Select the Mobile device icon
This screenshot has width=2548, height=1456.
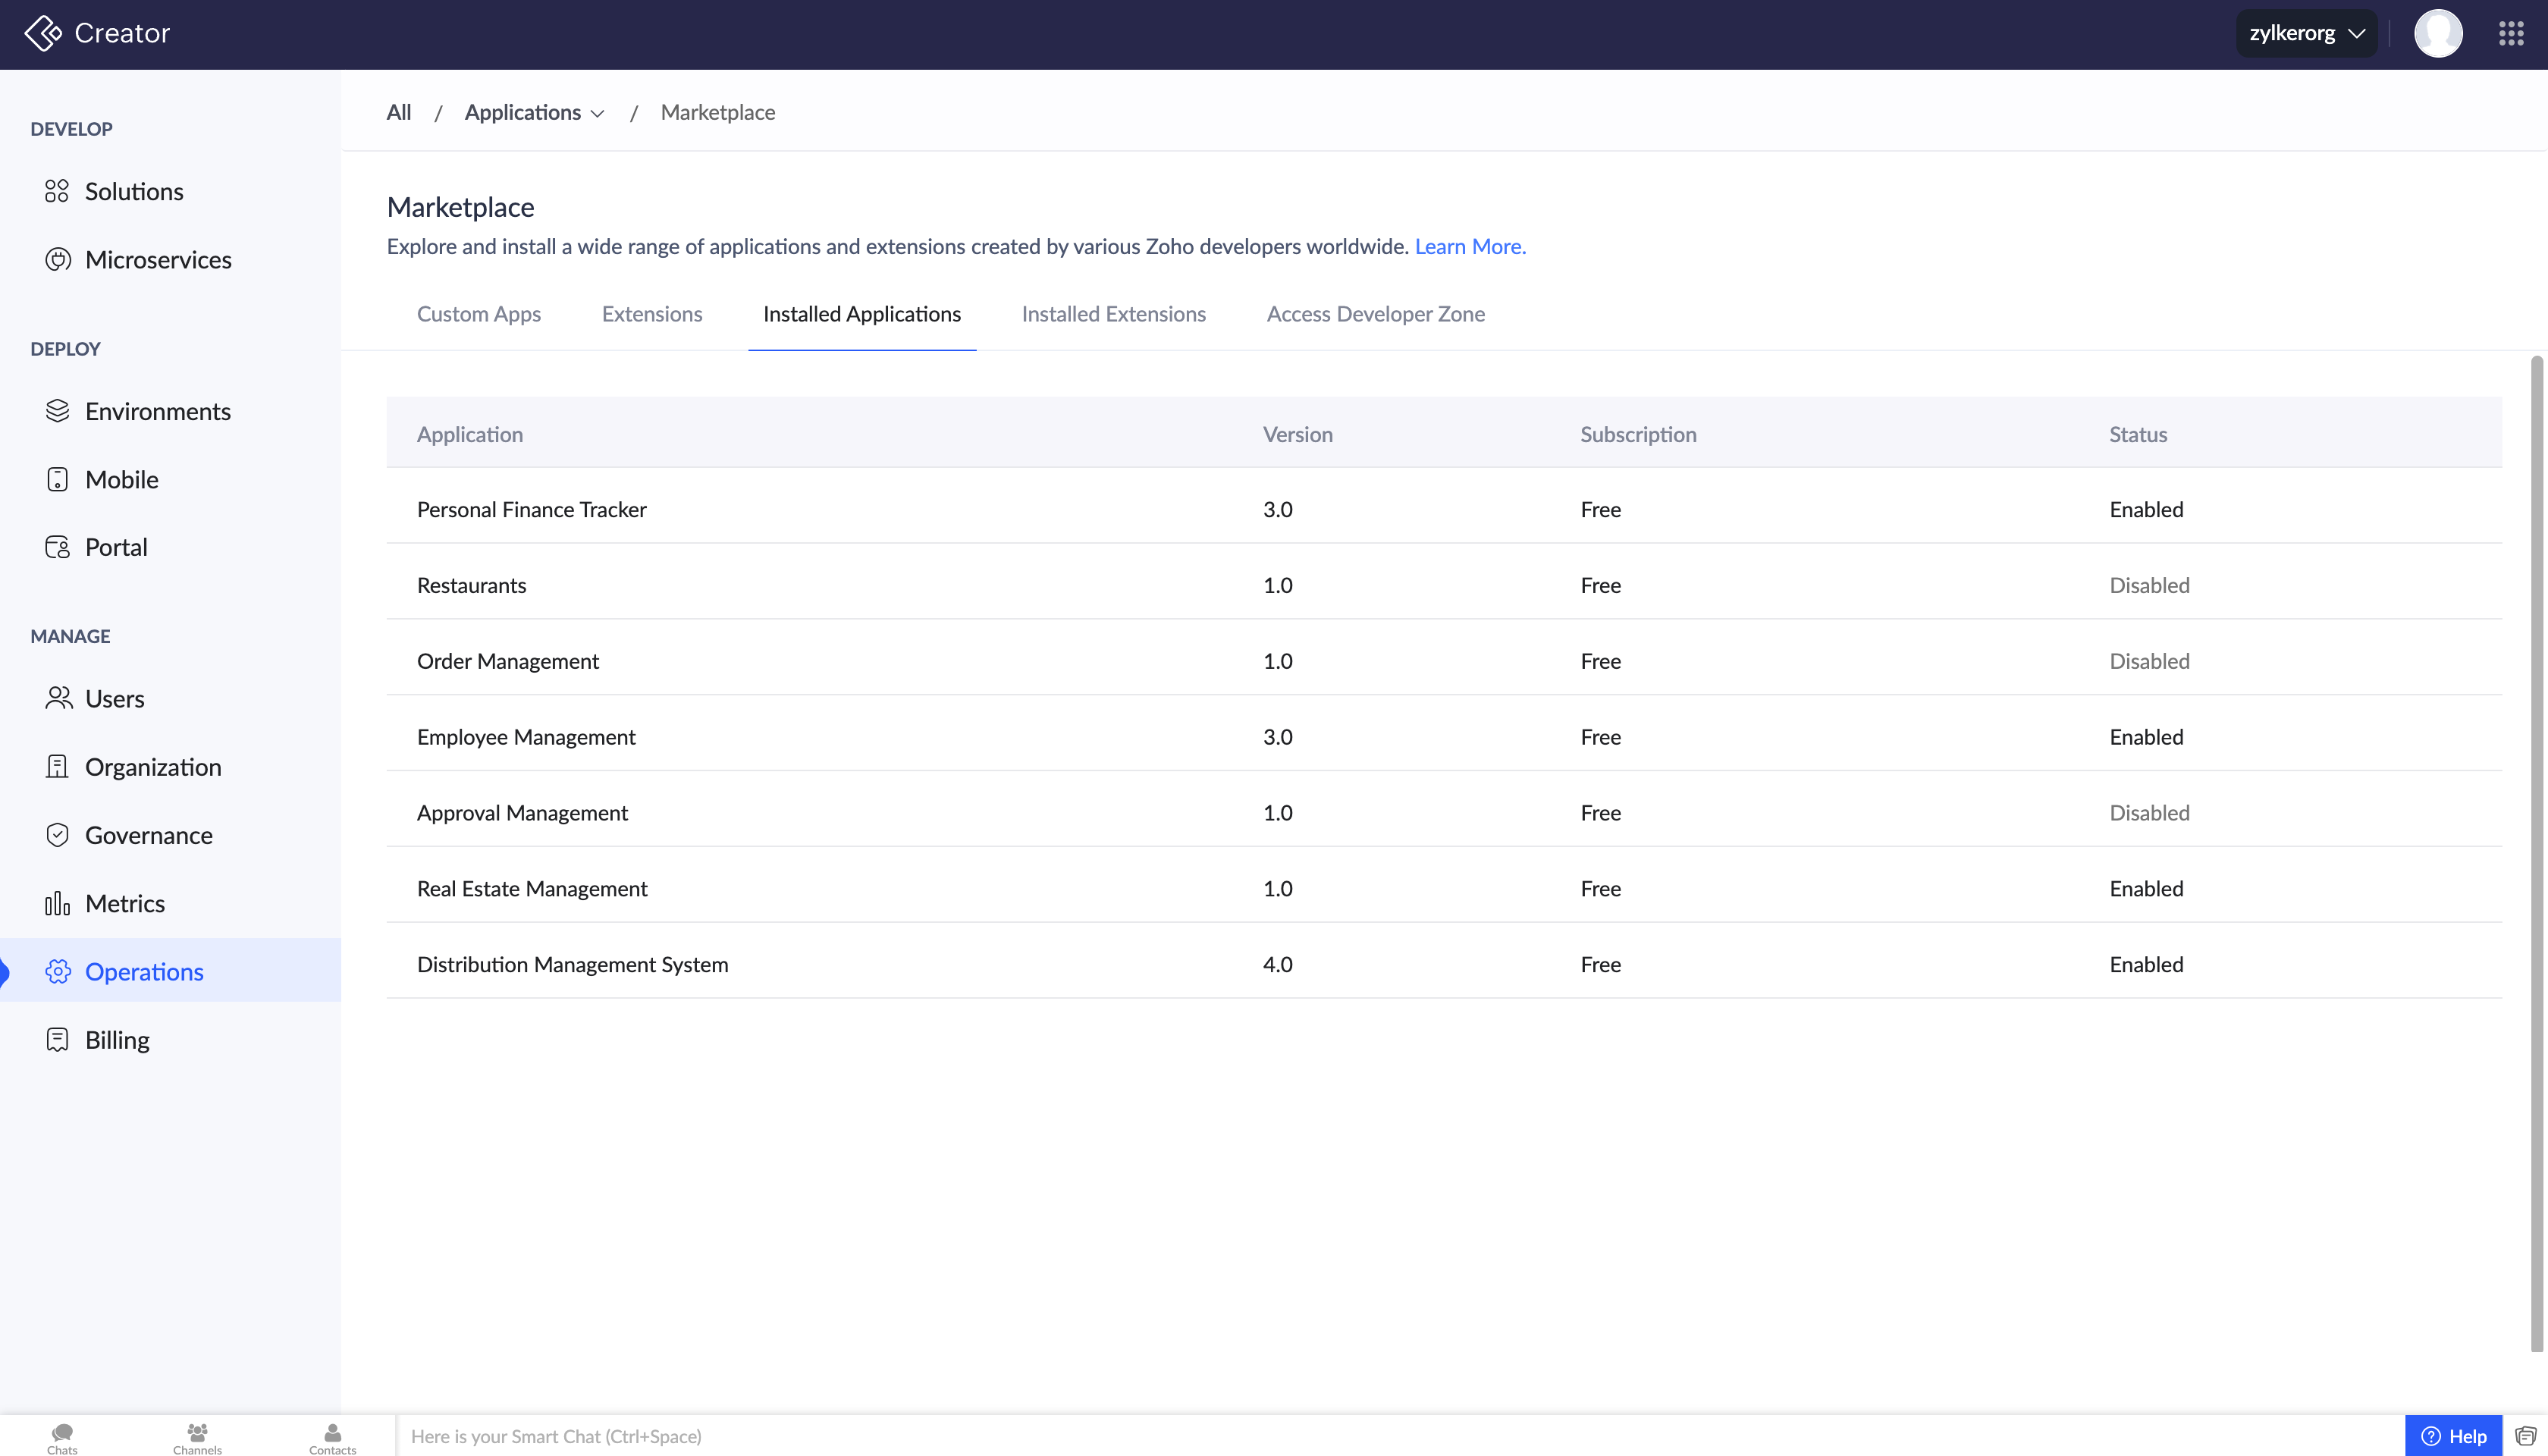coord(57,479)
